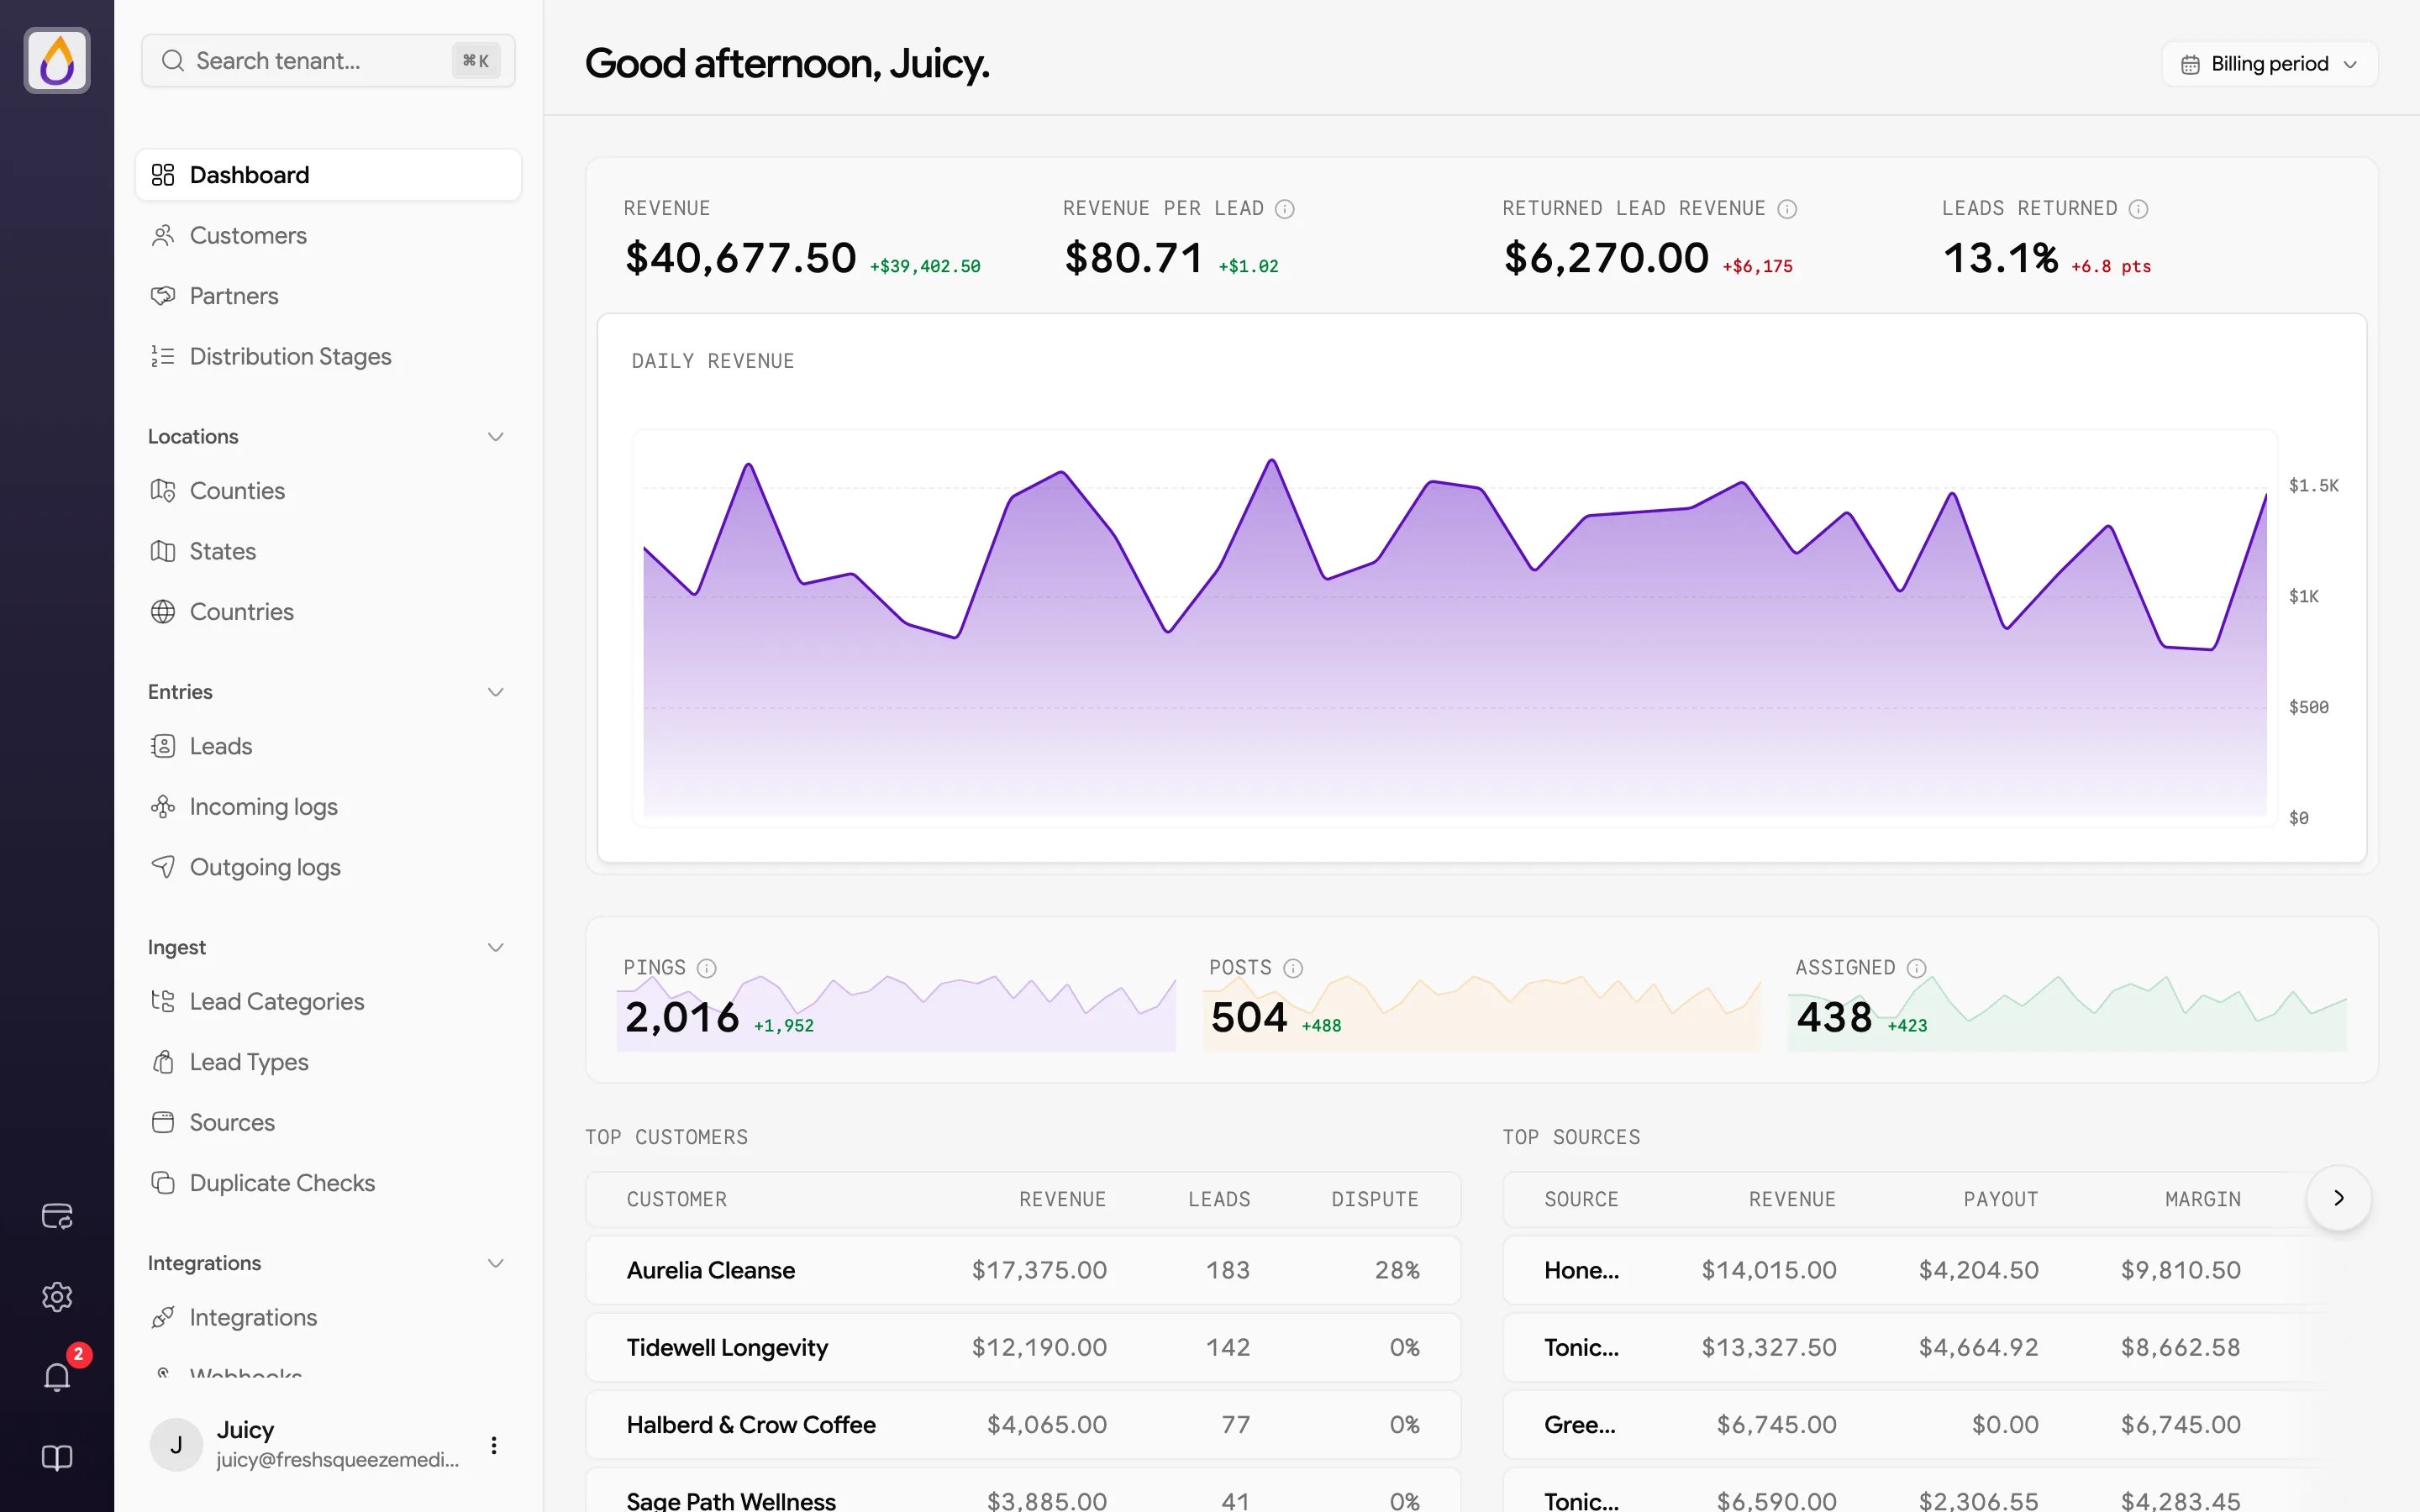The width and height of the screenshot is (2420, 1512).
Task: Collapse the Entries section
Action: click(x=495, y=692)
